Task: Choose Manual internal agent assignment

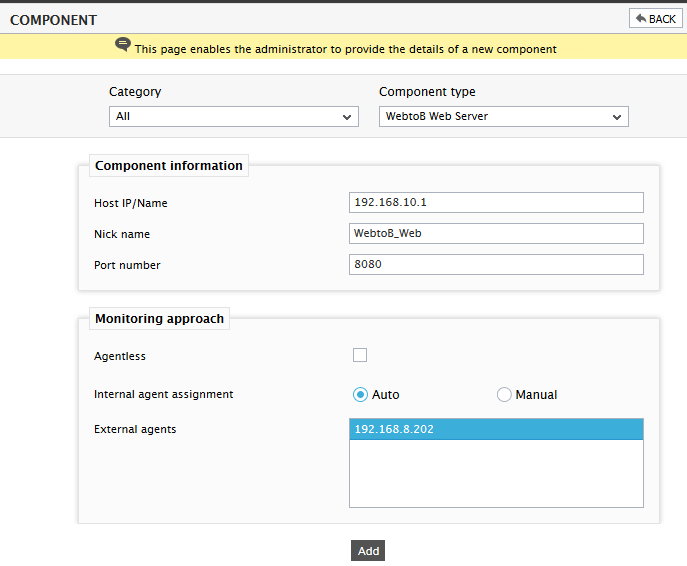Action: click(504, 395)
